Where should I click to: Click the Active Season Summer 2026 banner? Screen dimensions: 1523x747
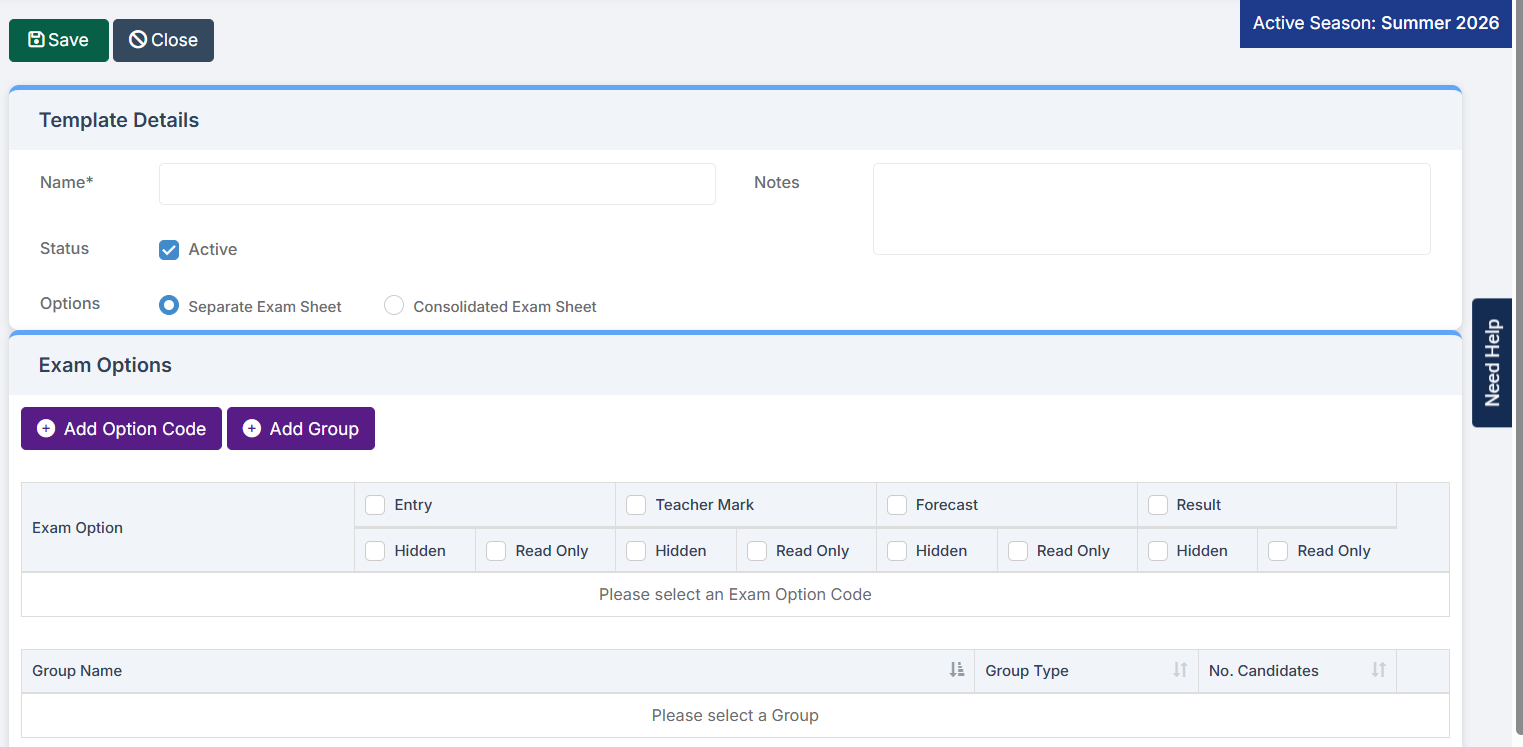(x=1375, y=23)
